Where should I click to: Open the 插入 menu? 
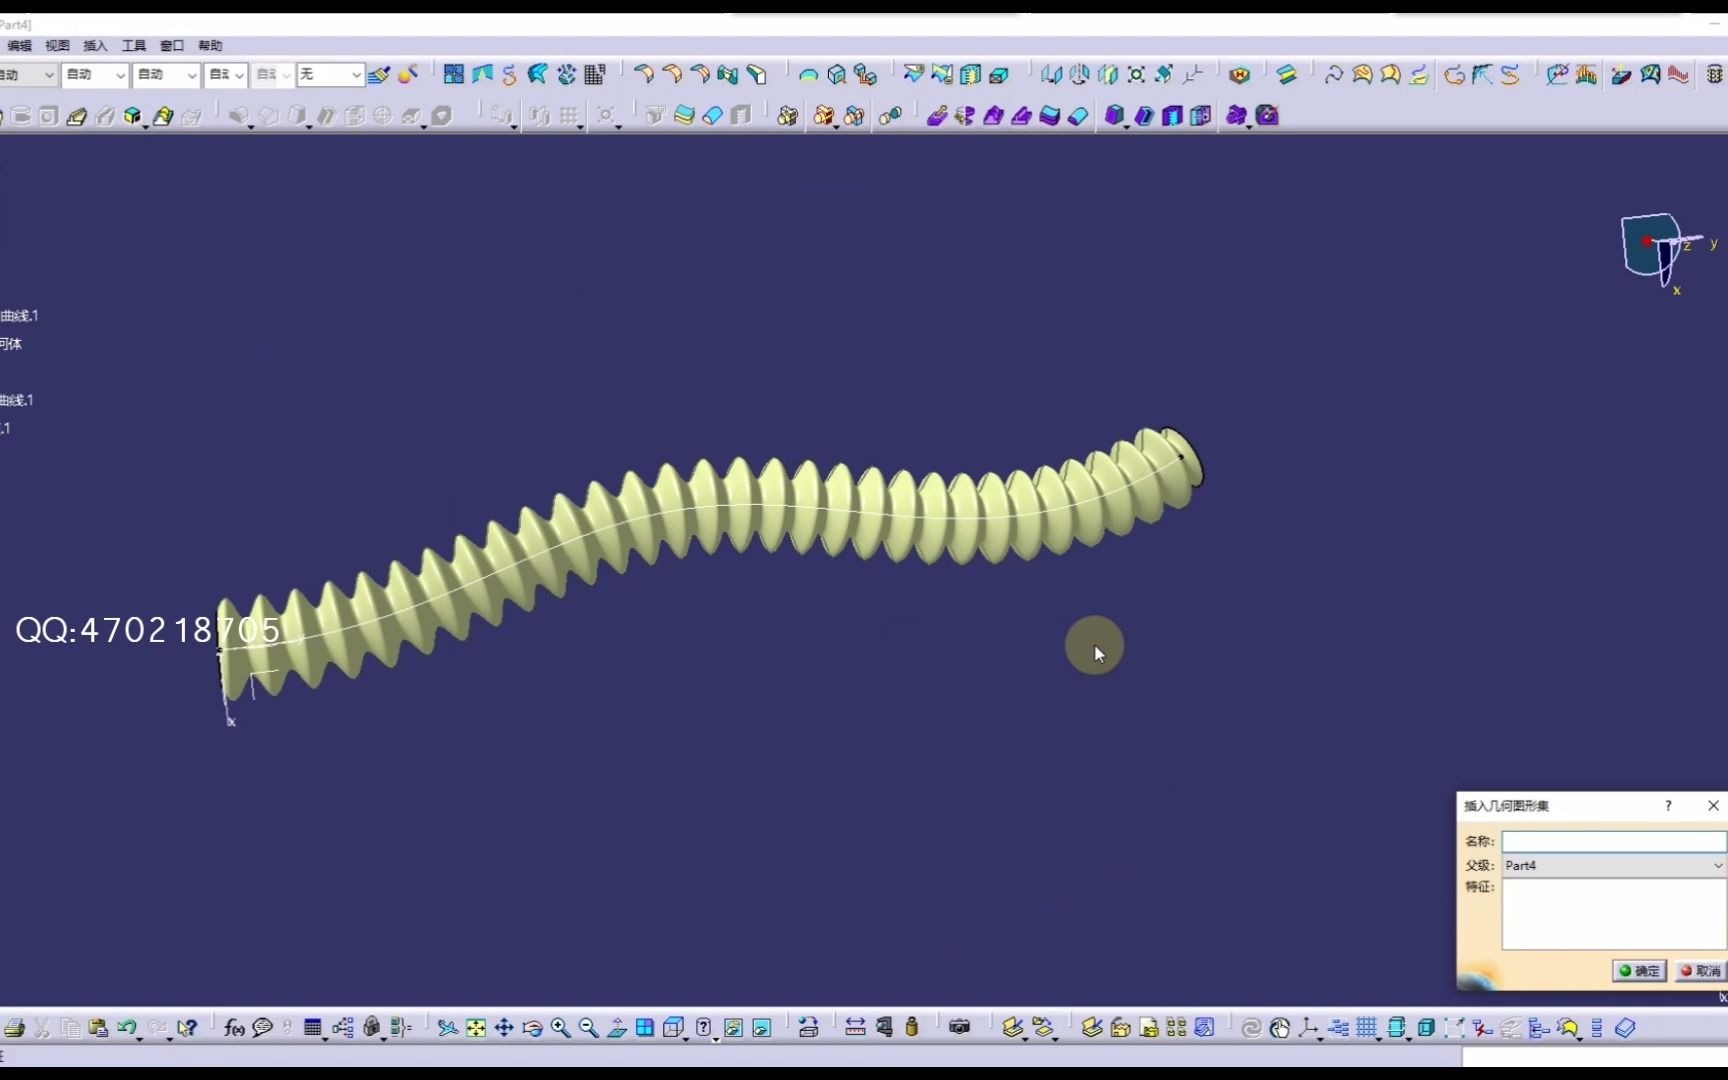point(95,46)
